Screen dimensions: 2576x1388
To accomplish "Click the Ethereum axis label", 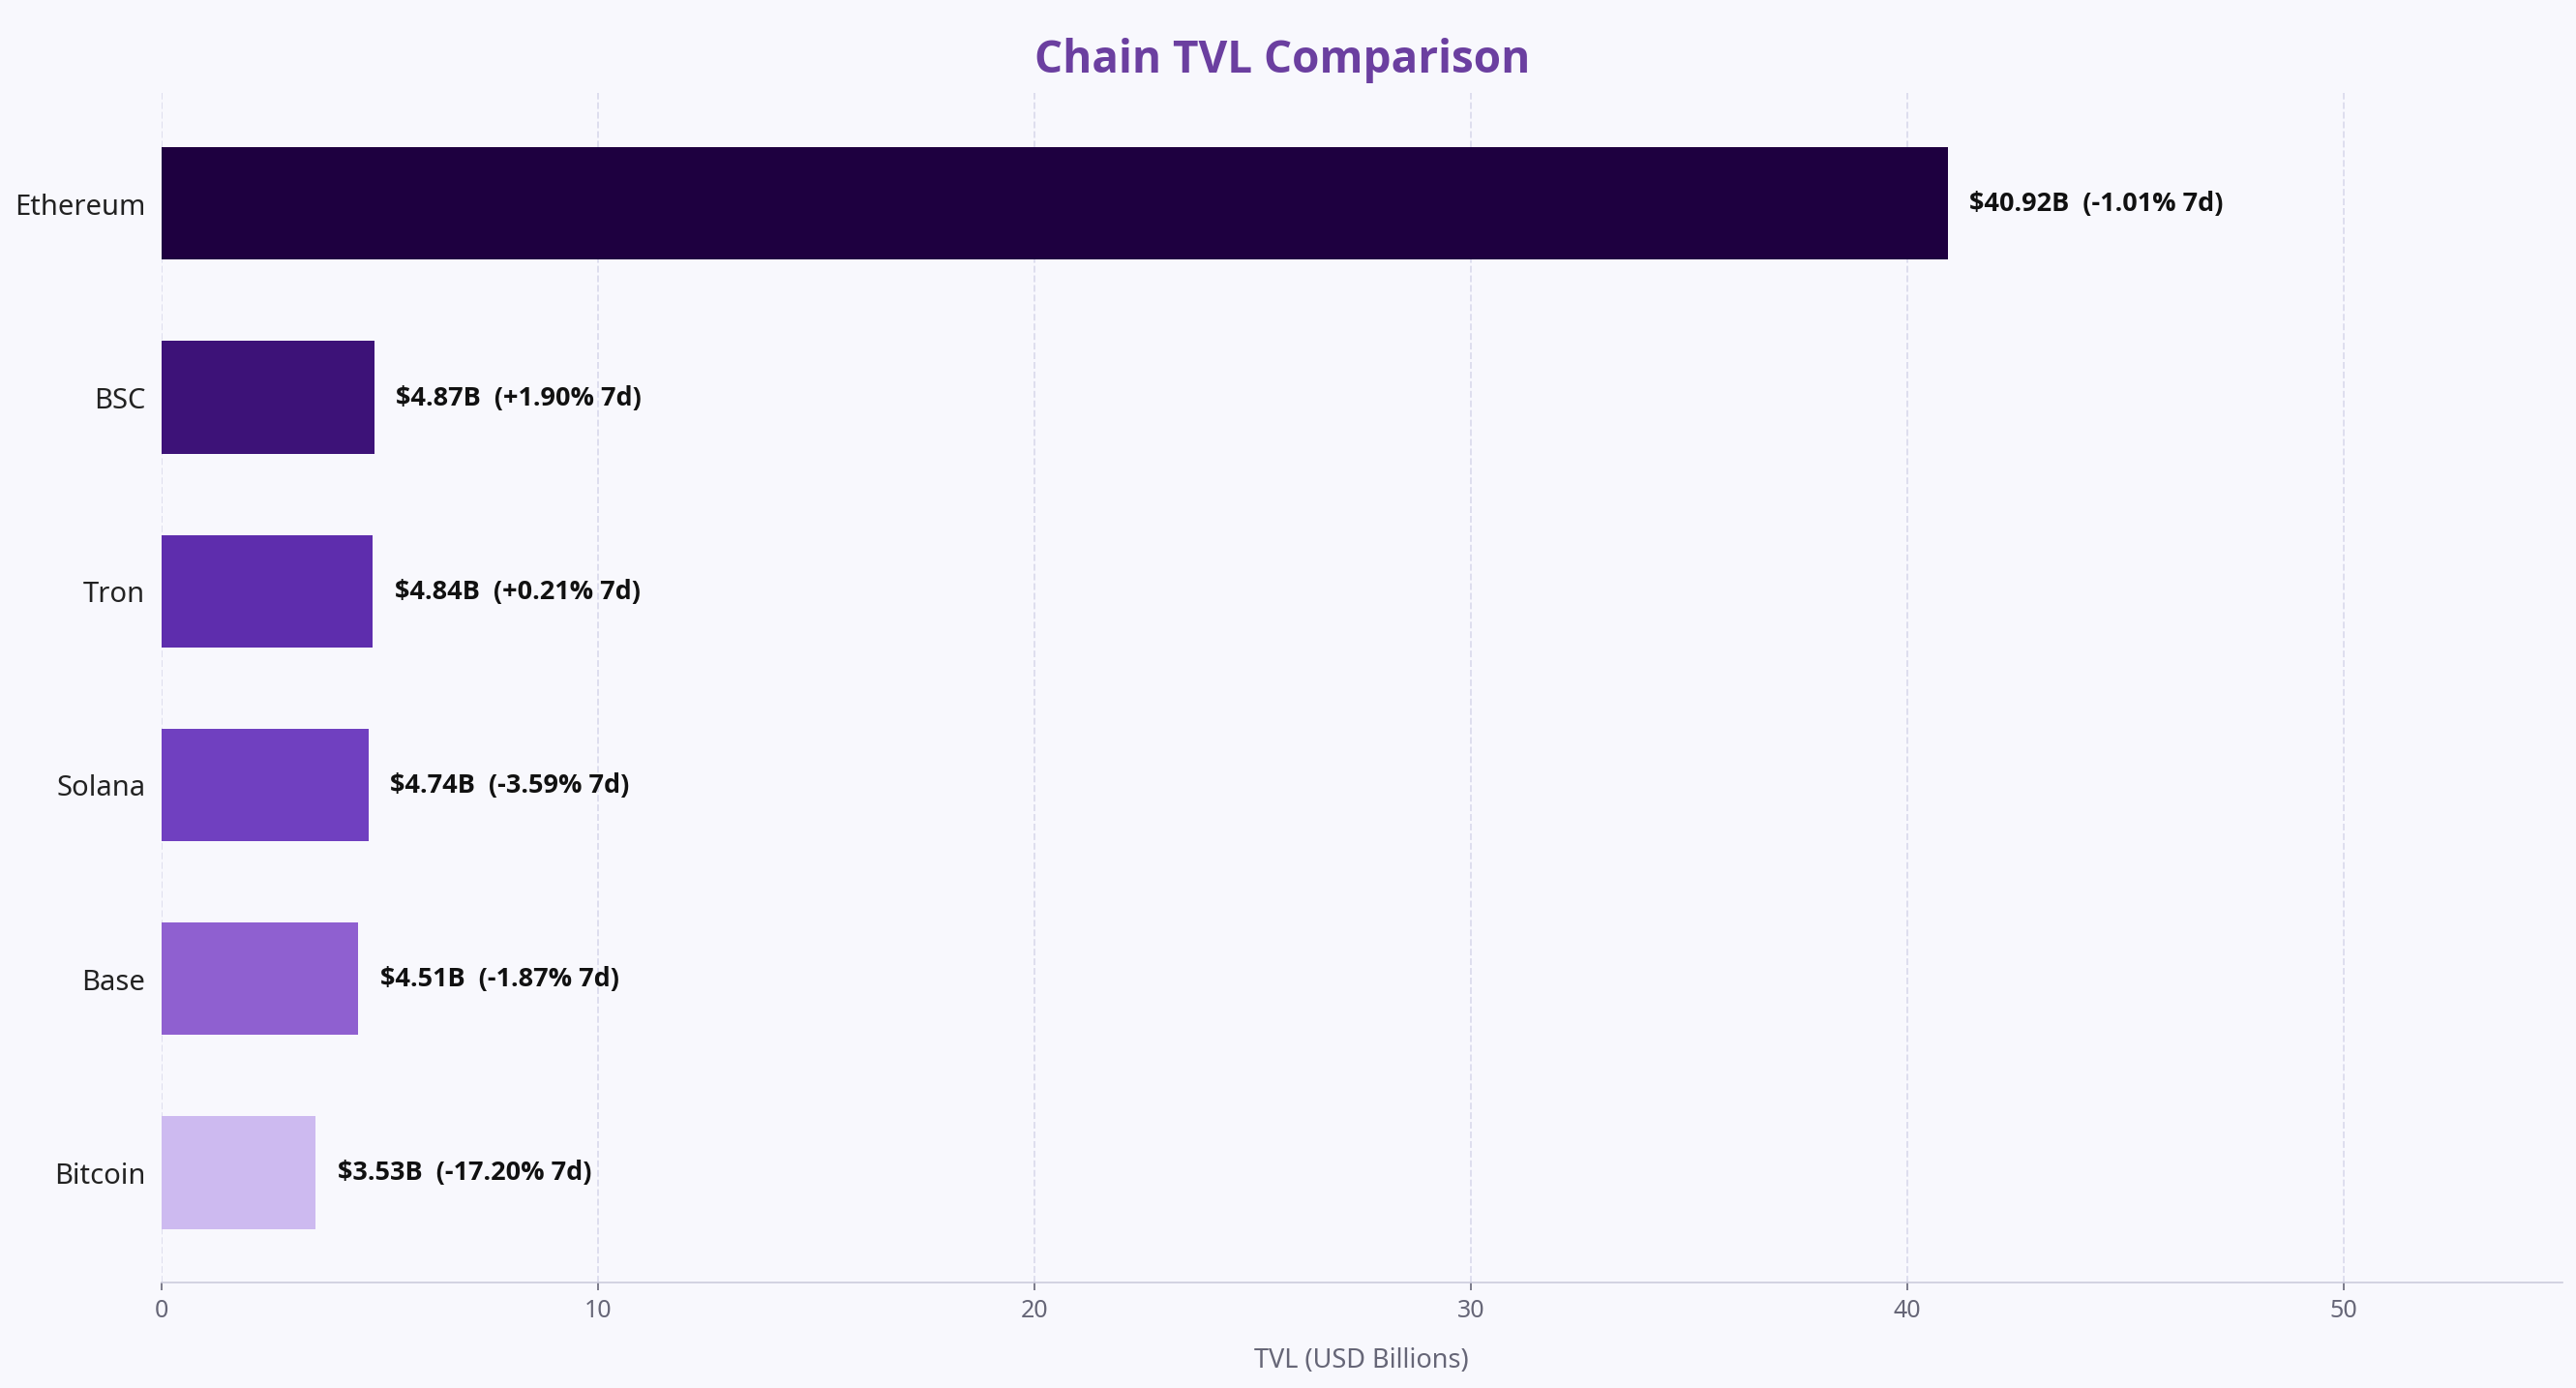I will (x=80, y=205).
